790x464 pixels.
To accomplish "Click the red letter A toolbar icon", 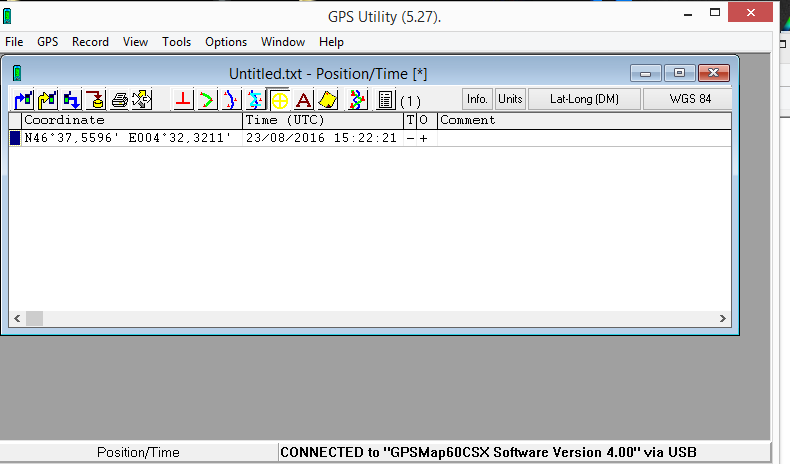I will tap(303, 100).
